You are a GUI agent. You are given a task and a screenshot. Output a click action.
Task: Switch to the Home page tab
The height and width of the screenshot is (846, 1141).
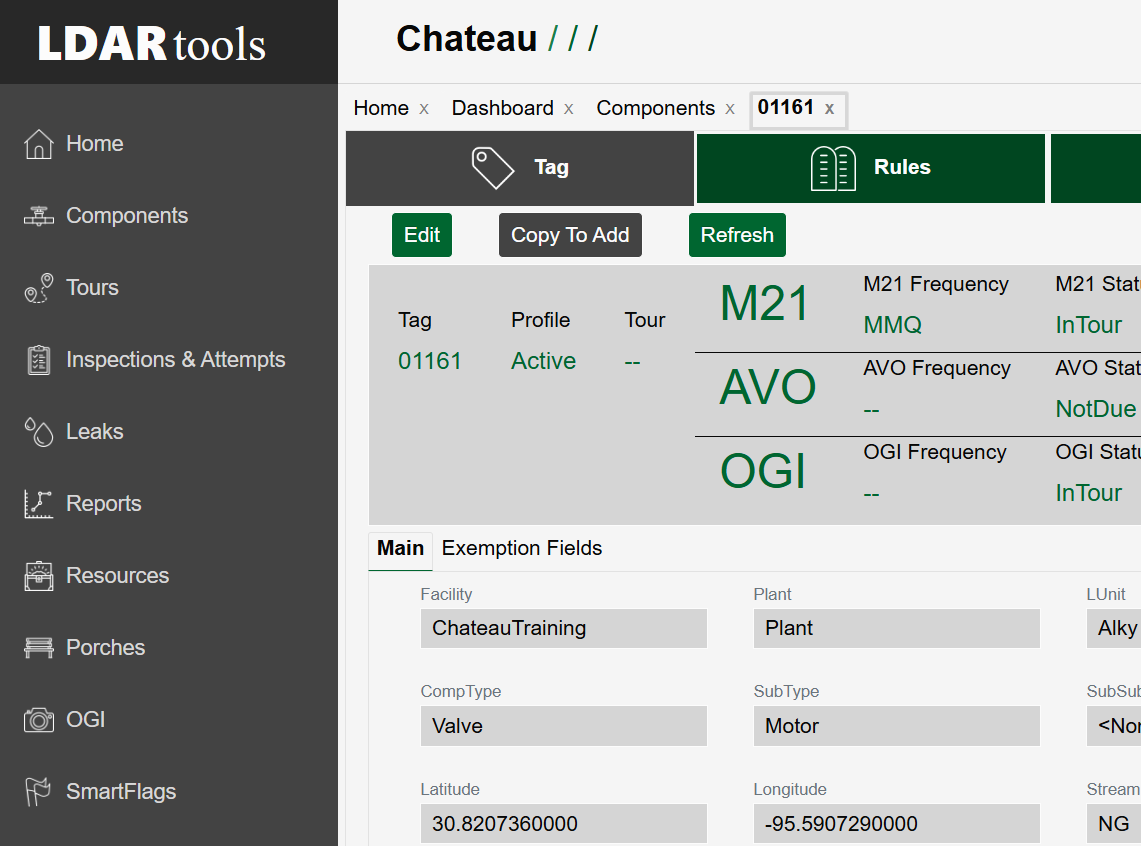pyautogui.click(x=381, y=108)
